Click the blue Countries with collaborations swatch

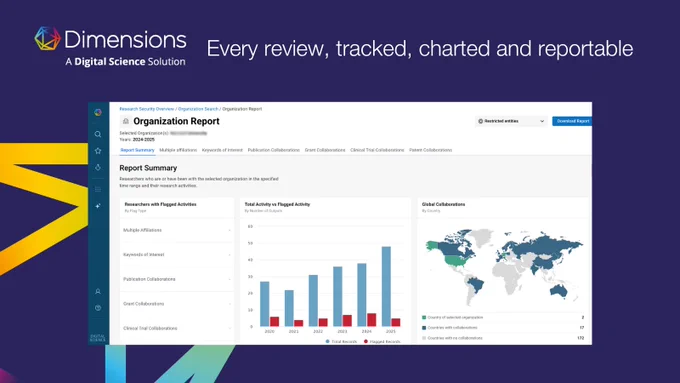(424, 328)
